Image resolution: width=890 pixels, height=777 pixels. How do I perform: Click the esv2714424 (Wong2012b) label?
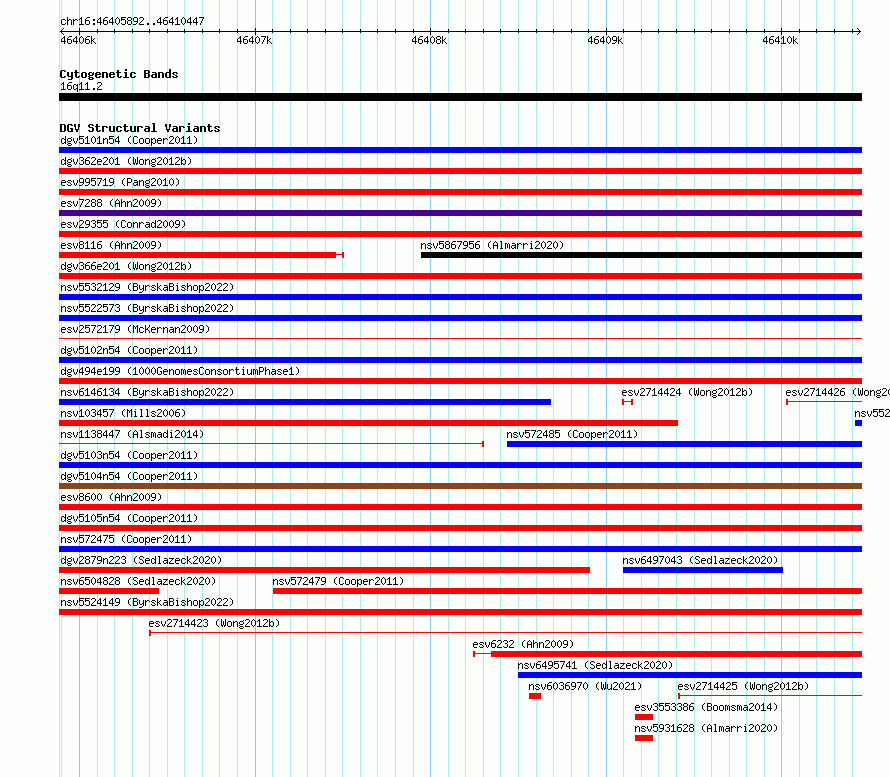point(687,392)
